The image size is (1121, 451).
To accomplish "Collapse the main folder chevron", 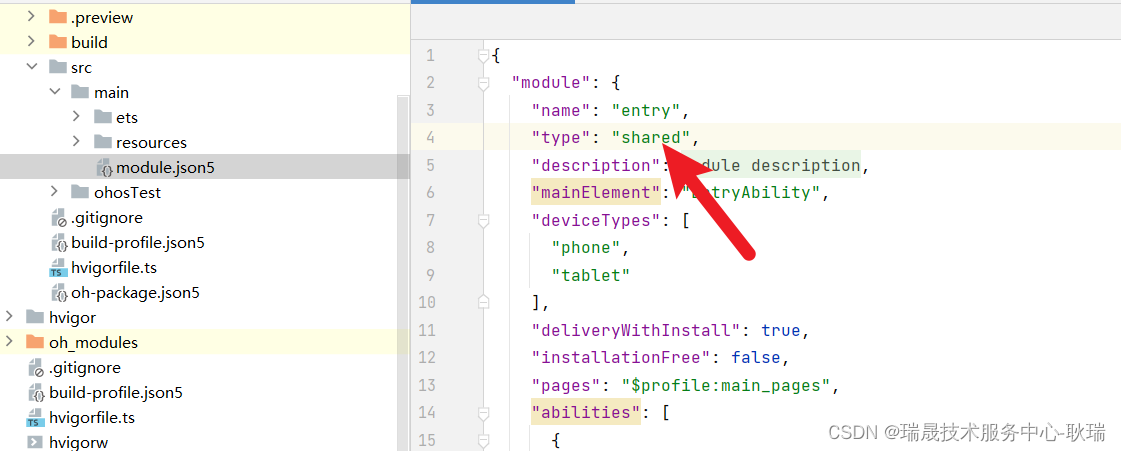I will [54, 91].
